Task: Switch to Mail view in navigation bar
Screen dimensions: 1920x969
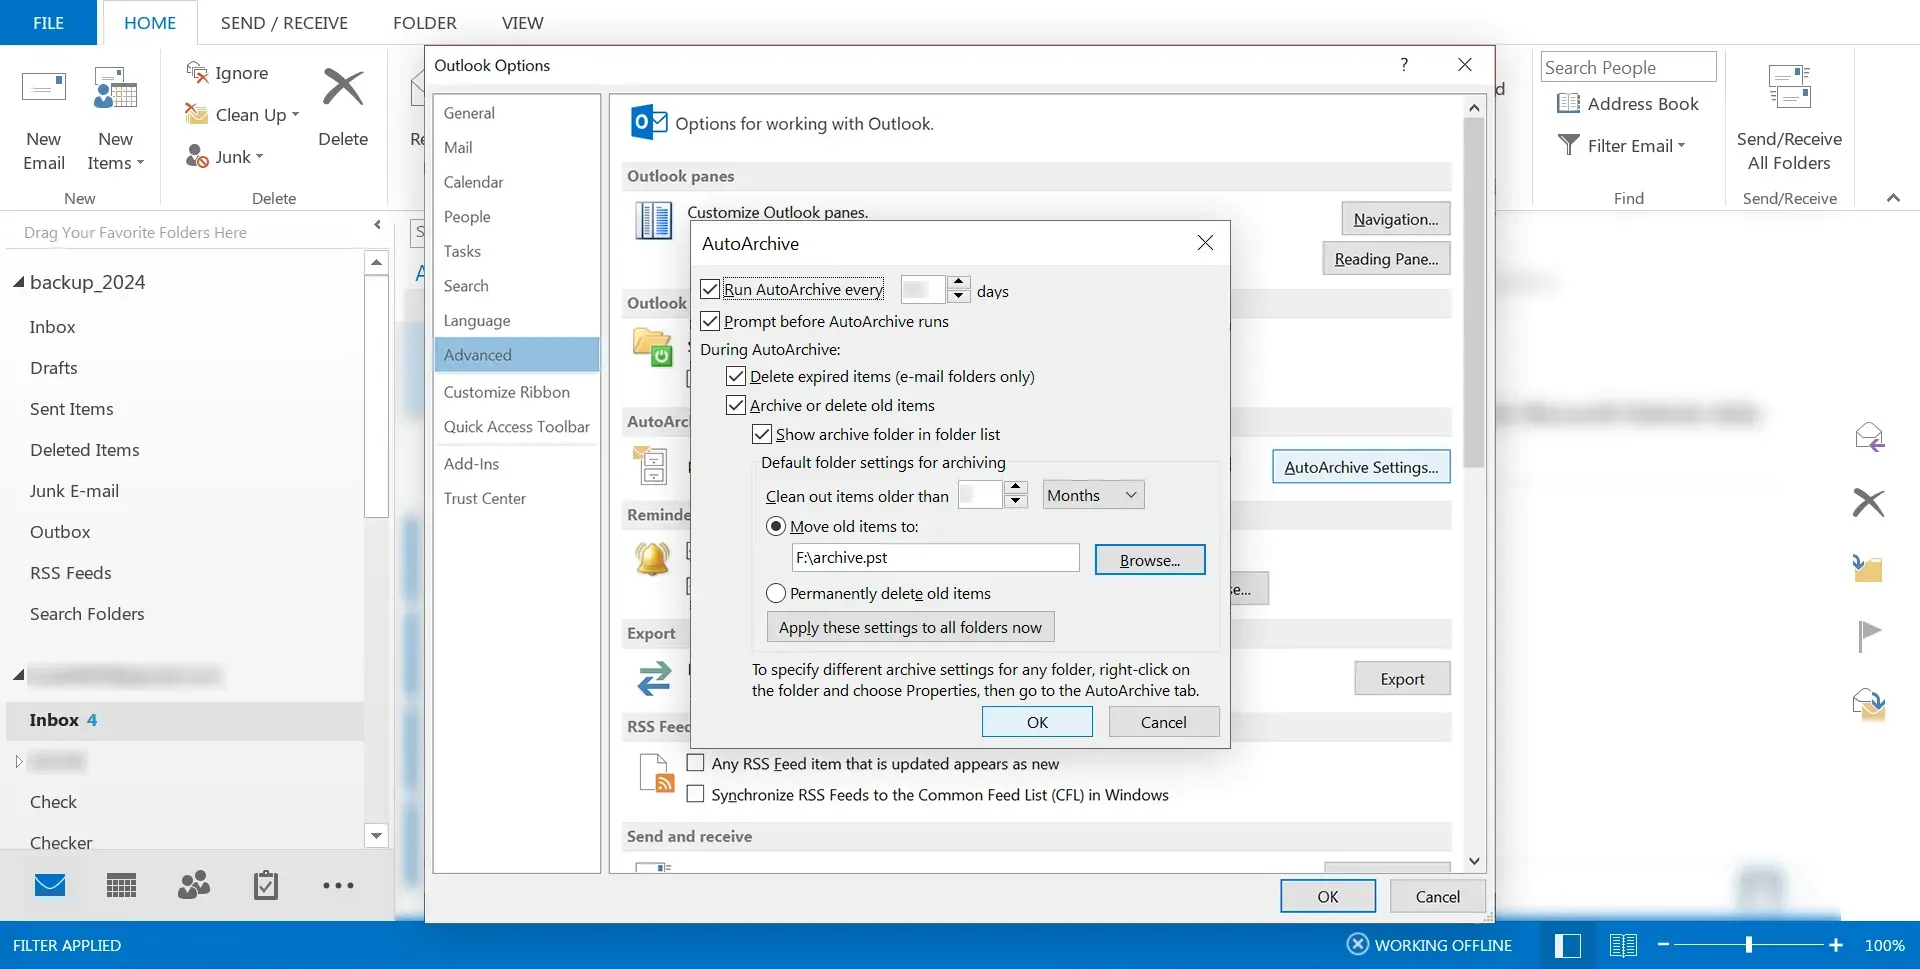Action: pos(50,885)
